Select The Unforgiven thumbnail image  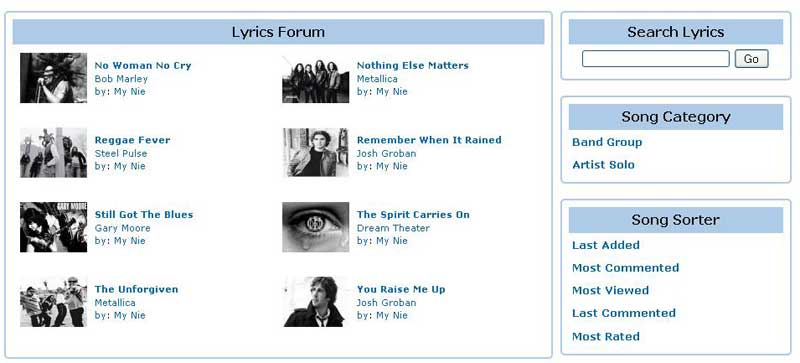54,302
